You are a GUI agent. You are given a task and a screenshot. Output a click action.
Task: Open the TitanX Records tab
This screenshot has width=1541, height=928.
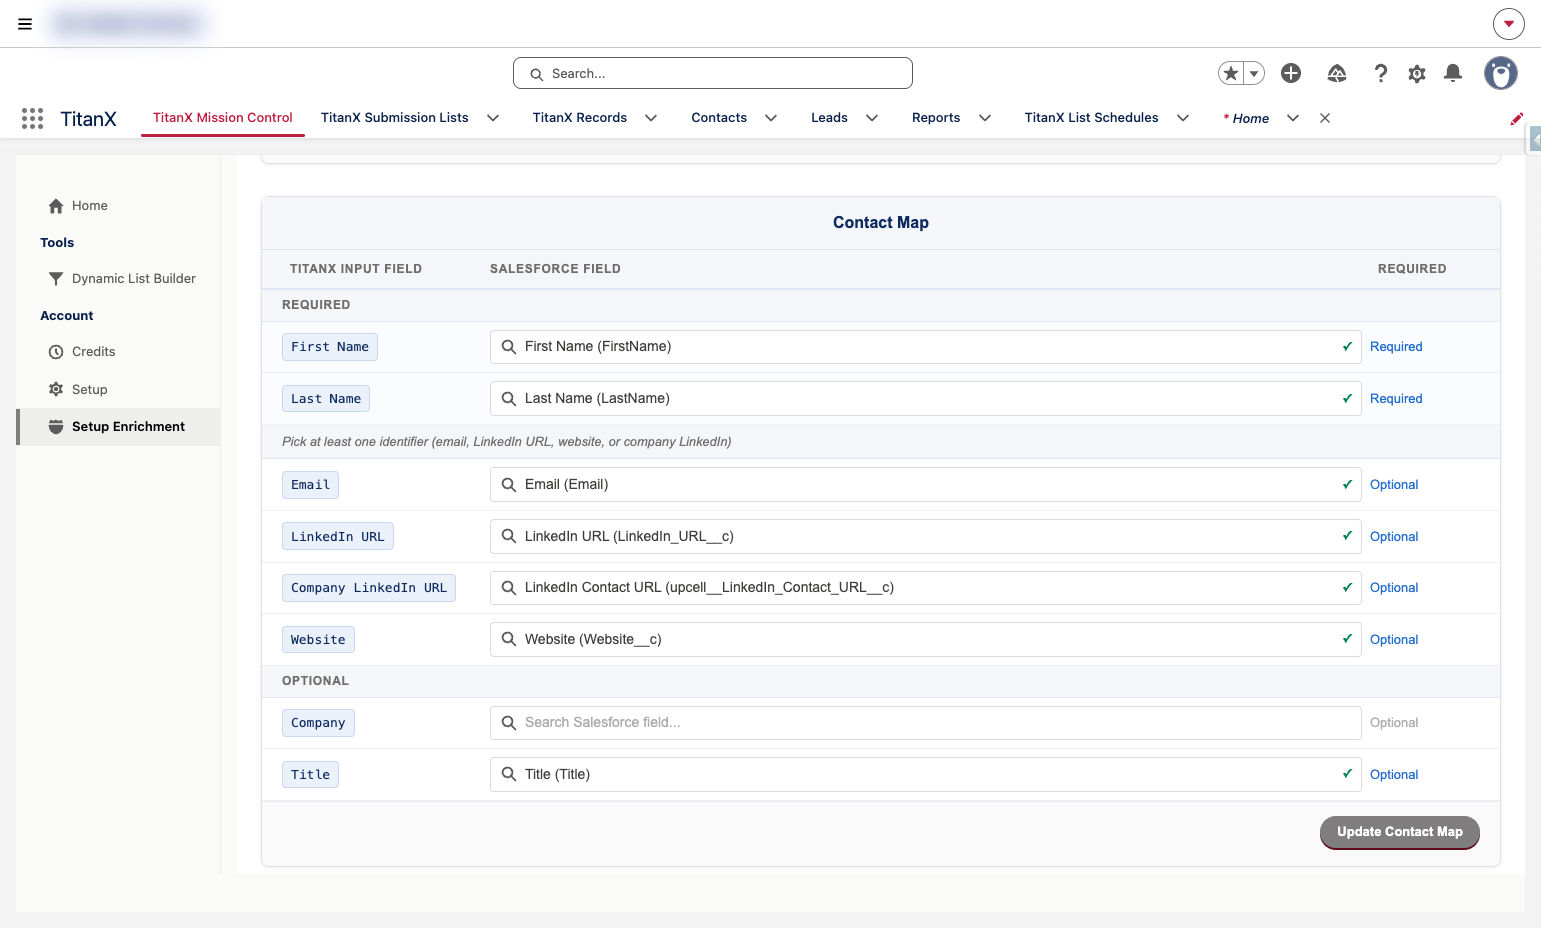pyautogui.click(x=580, y=118)
